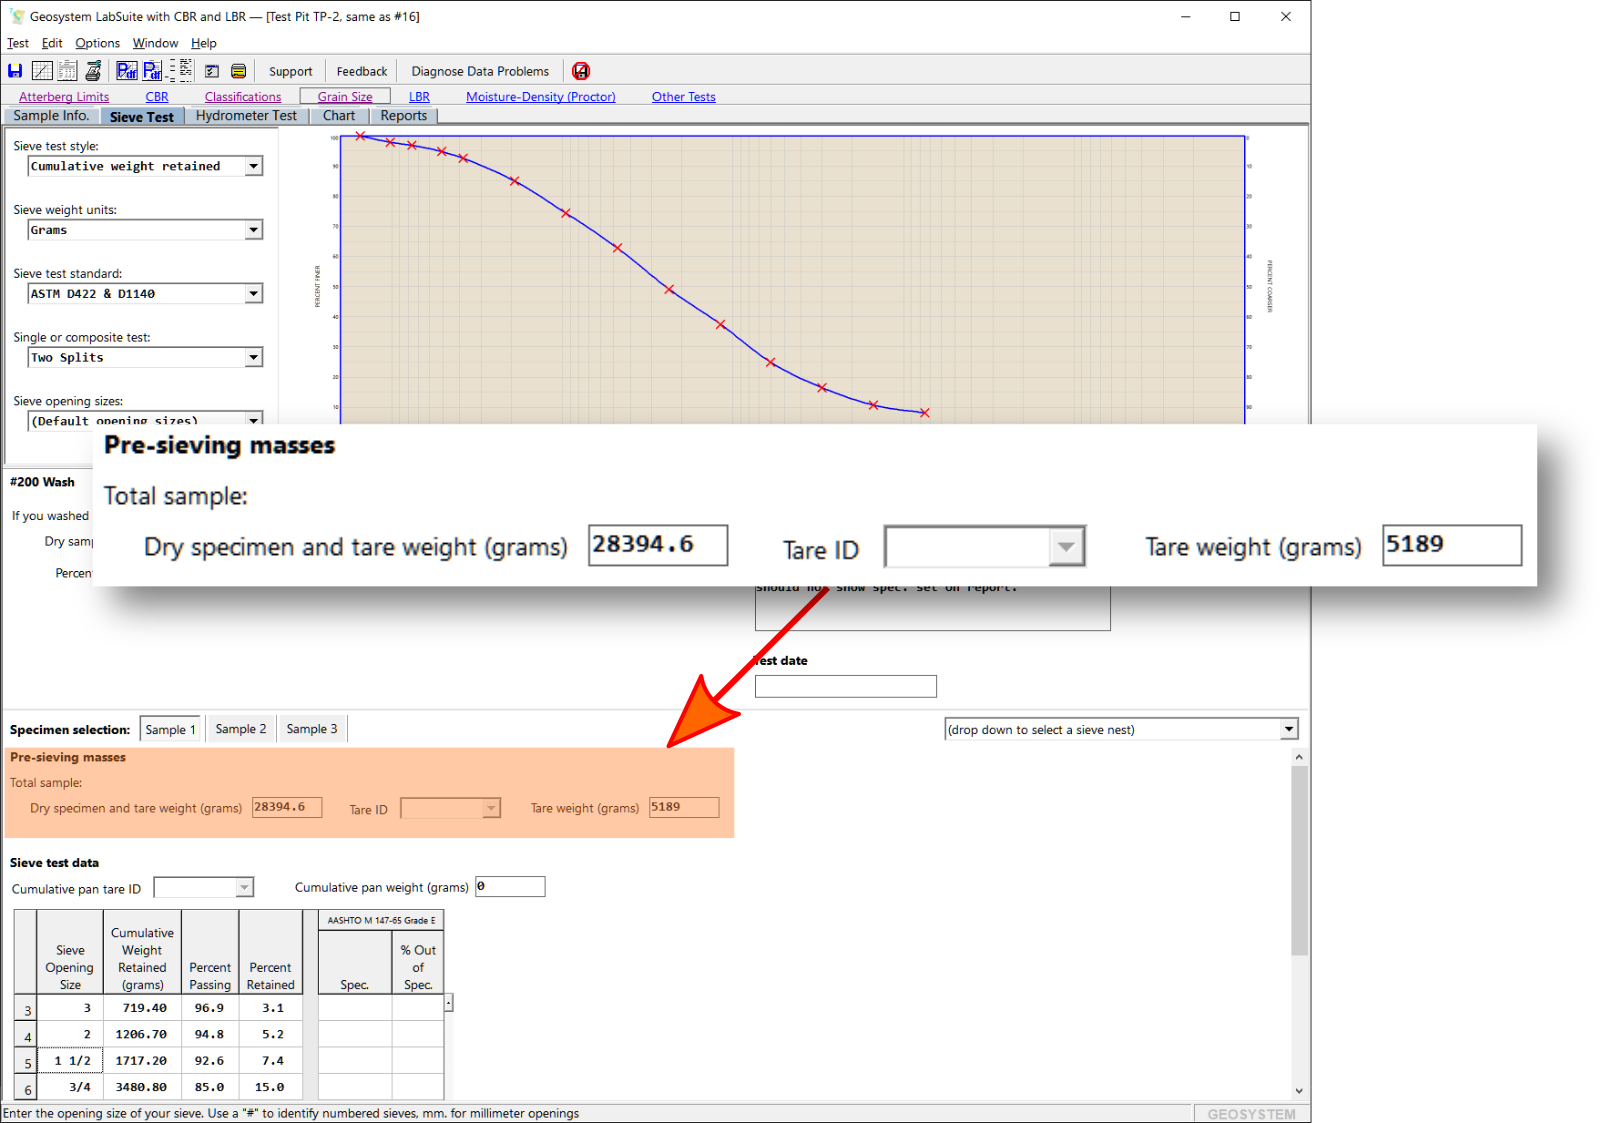The image size is (1600, 1123).
Task: Click the printer icon in toolbar
Action: [93, 71]
